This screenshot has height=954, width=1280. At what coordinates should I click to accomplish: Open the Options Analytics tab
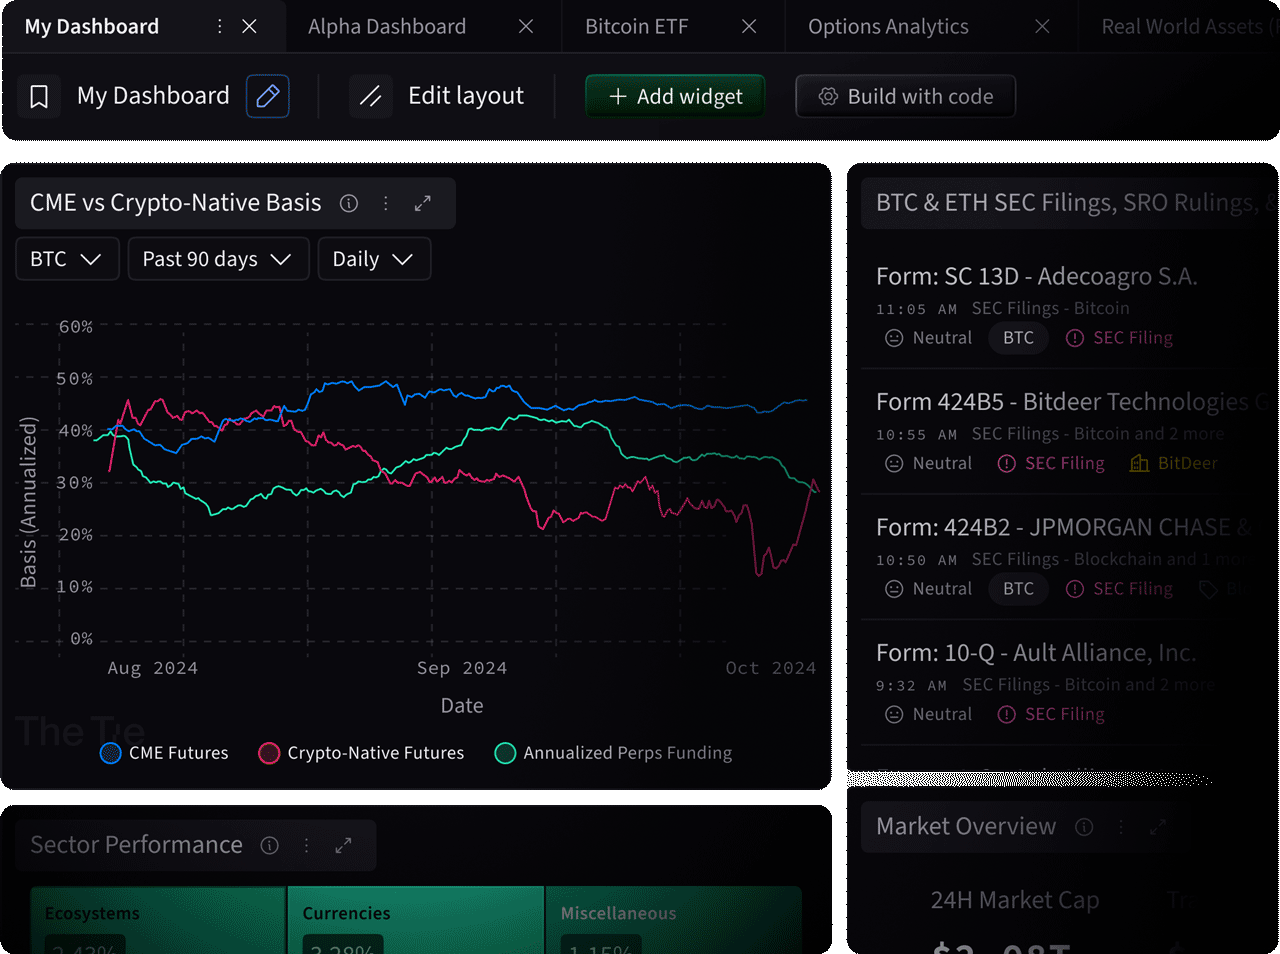pyautogui.click(x=888, y=26)
